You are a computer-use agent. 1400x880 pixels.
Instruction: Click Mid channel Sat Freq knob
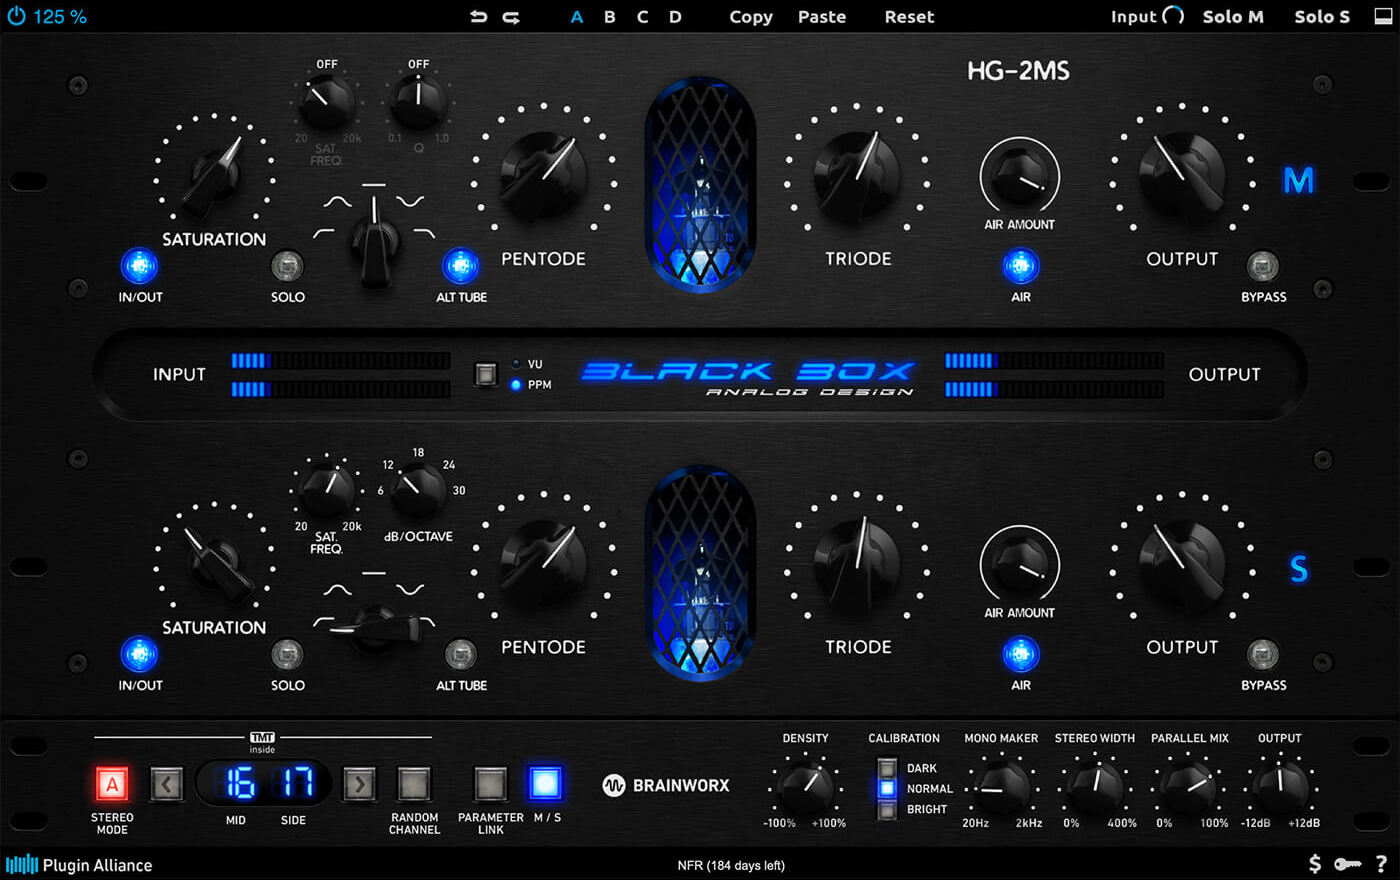point(327,102)
